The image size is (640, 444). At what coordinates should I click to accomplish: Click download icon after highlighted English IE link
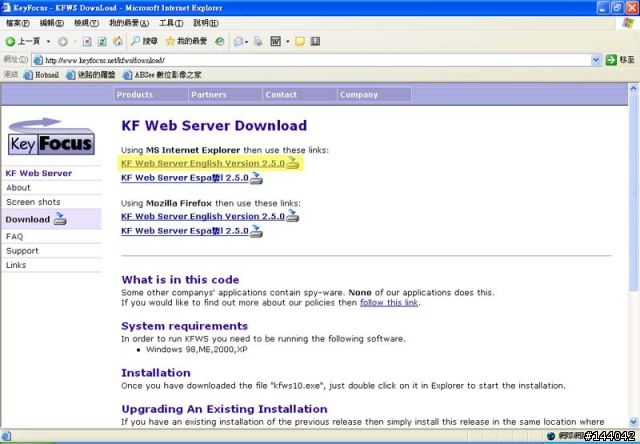(292, 163)
